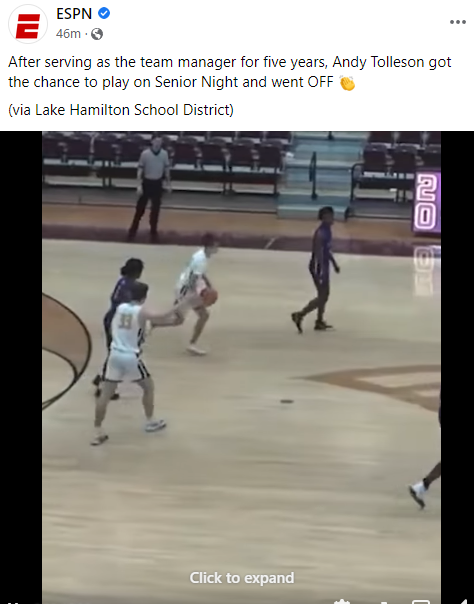Click the referee standing at the sideline
The width and height of the screenshot is (474, 604).
(x=151, y=188)
